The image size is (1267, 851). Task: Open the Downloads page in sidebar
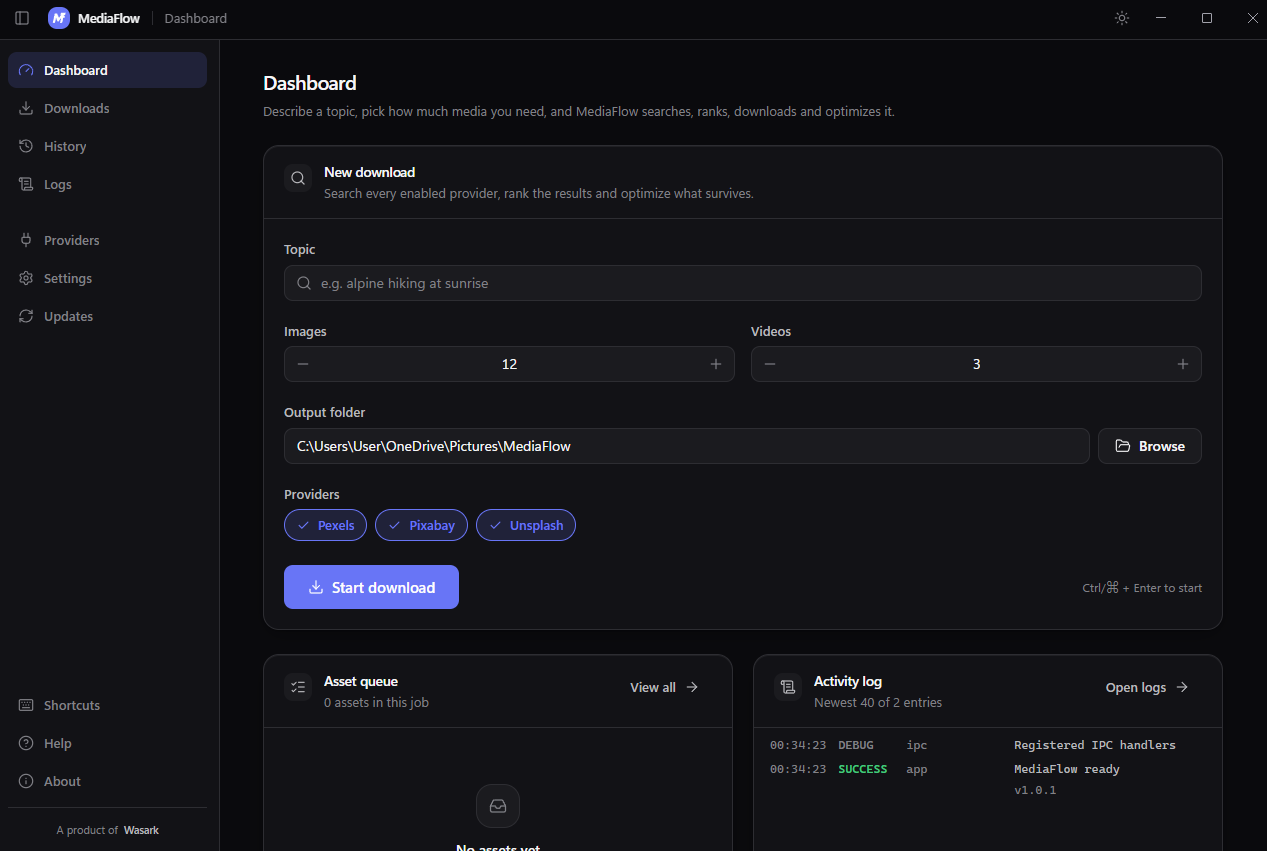[x=107, y=108]
